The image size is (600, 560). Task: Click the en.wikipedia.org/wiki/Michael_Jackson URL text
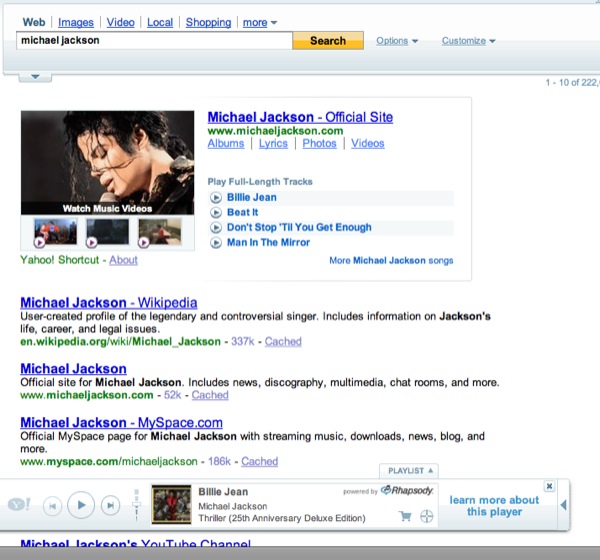click(121, 341)
